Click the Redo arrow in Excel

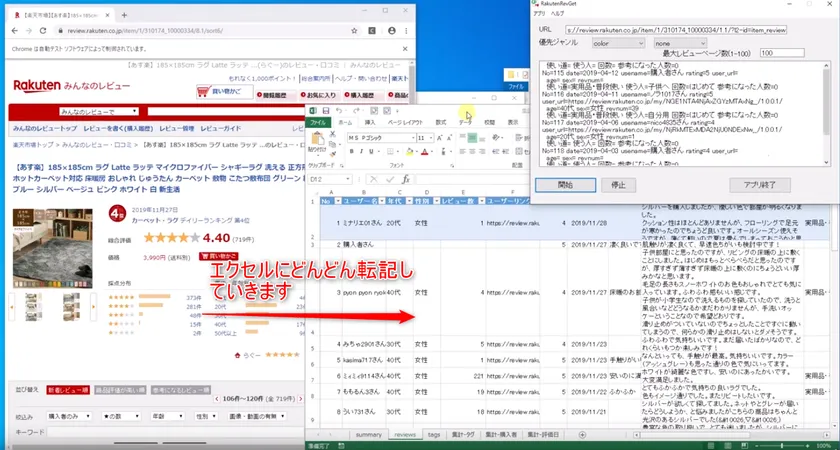click(356, 111)
